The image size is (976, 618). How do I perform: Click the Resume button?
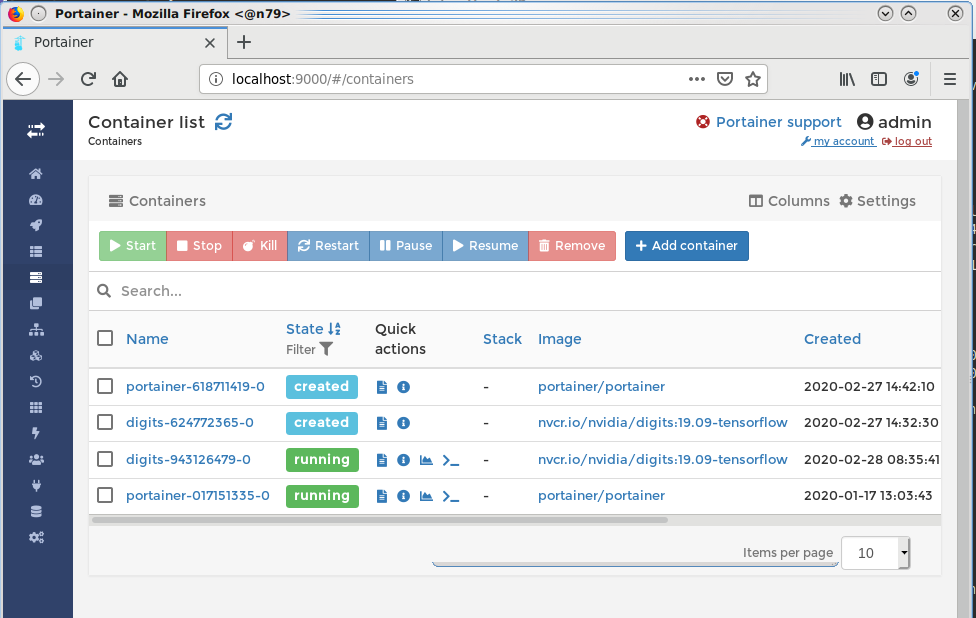click(486, 246)
